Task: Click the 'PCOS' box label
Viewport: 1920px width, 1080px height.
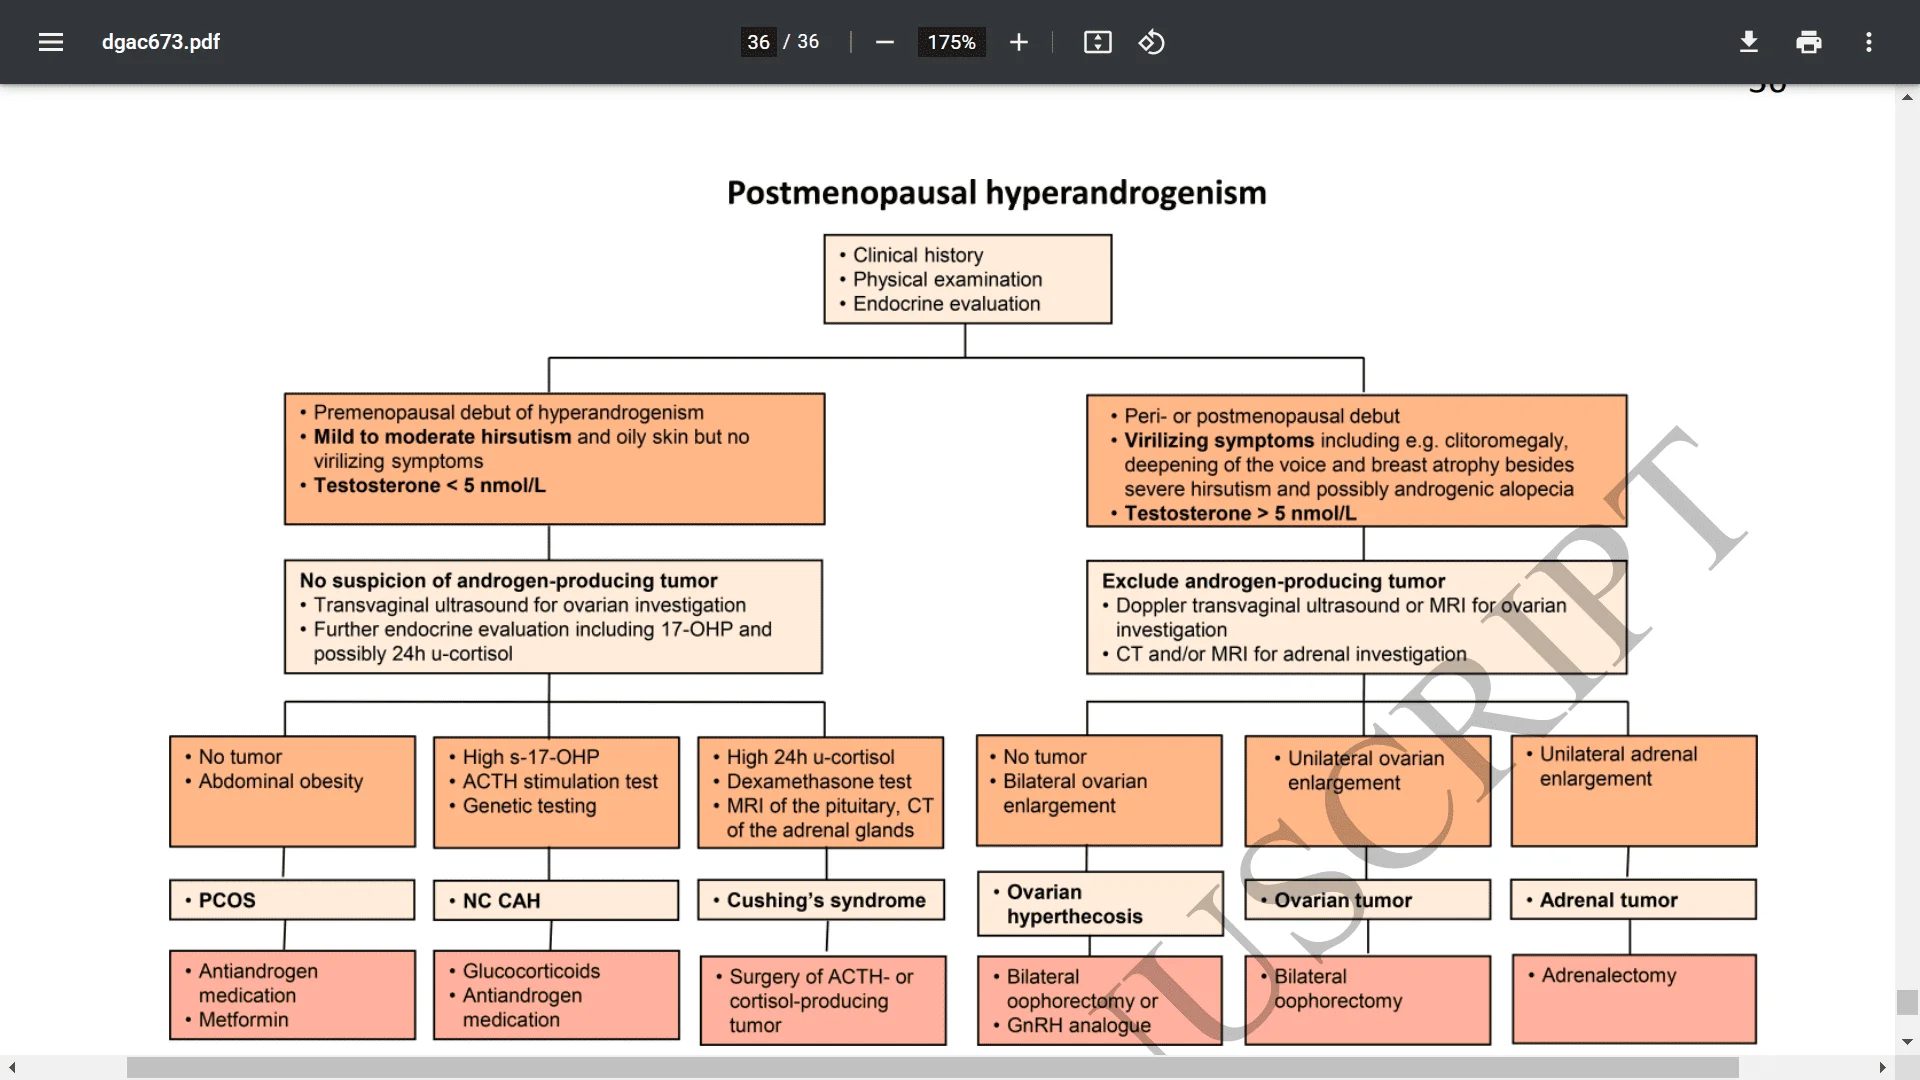Action: (227, 900)
